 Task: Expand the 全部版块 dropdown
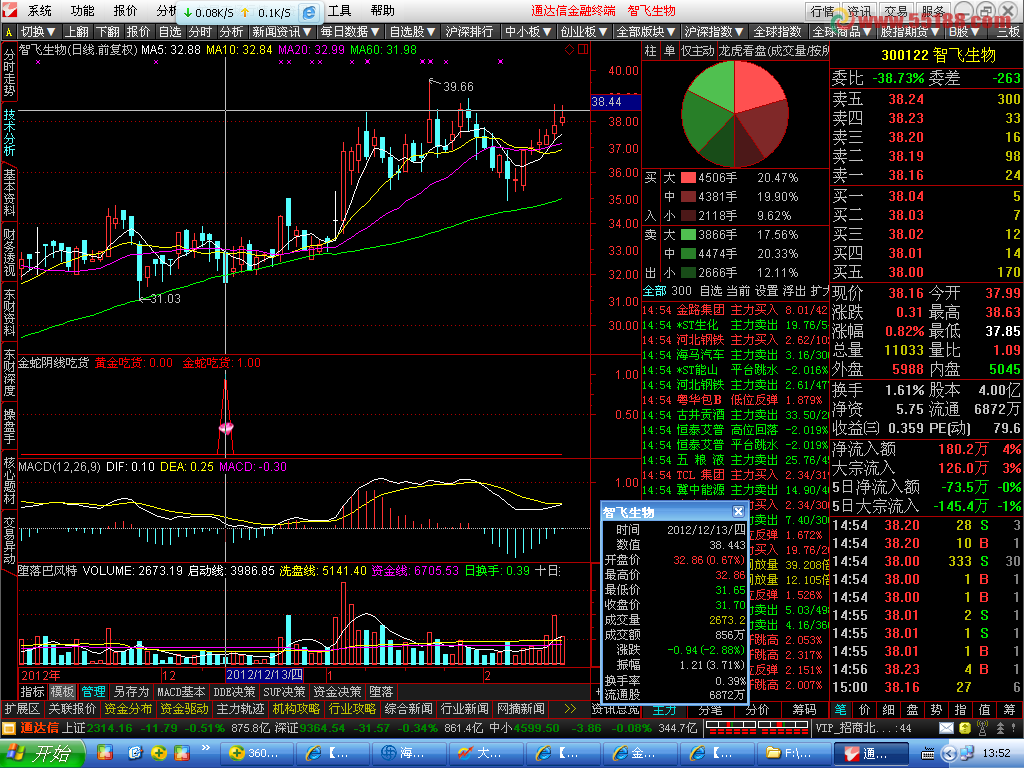645,31
